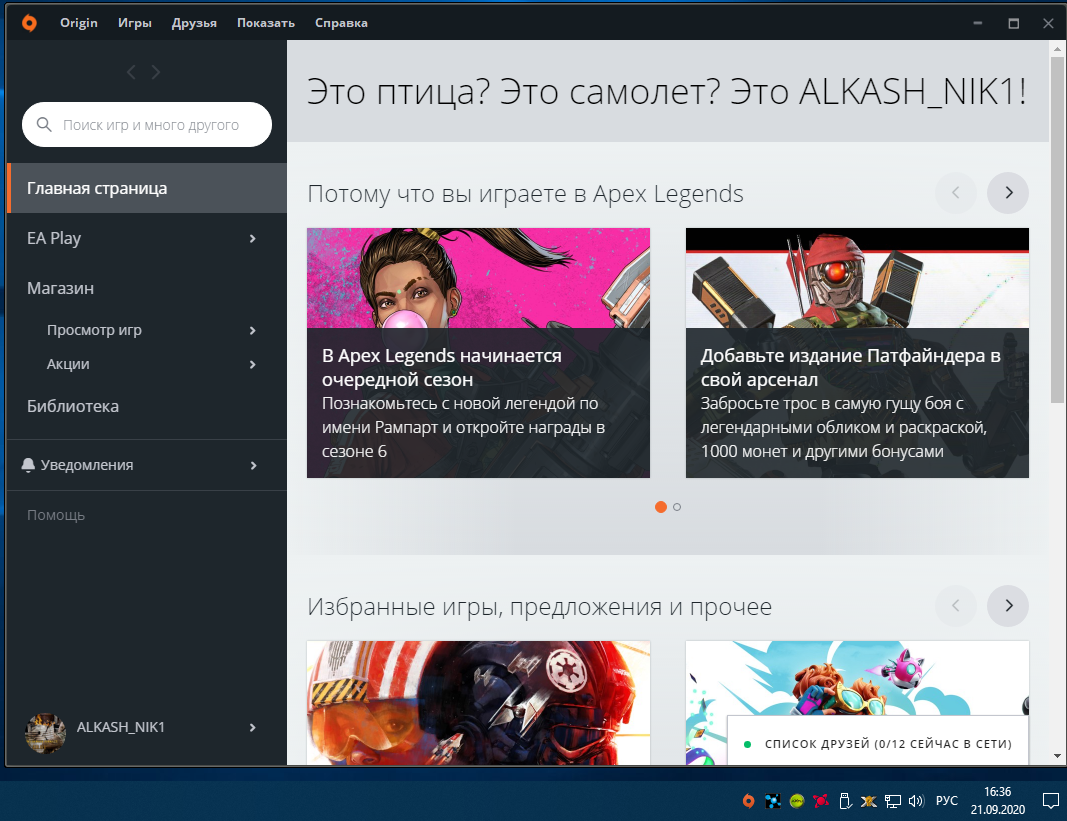This screenshot has height=821, width=1067.
Task: Click the blue pixel tray icon
Action: pos(772,801)
